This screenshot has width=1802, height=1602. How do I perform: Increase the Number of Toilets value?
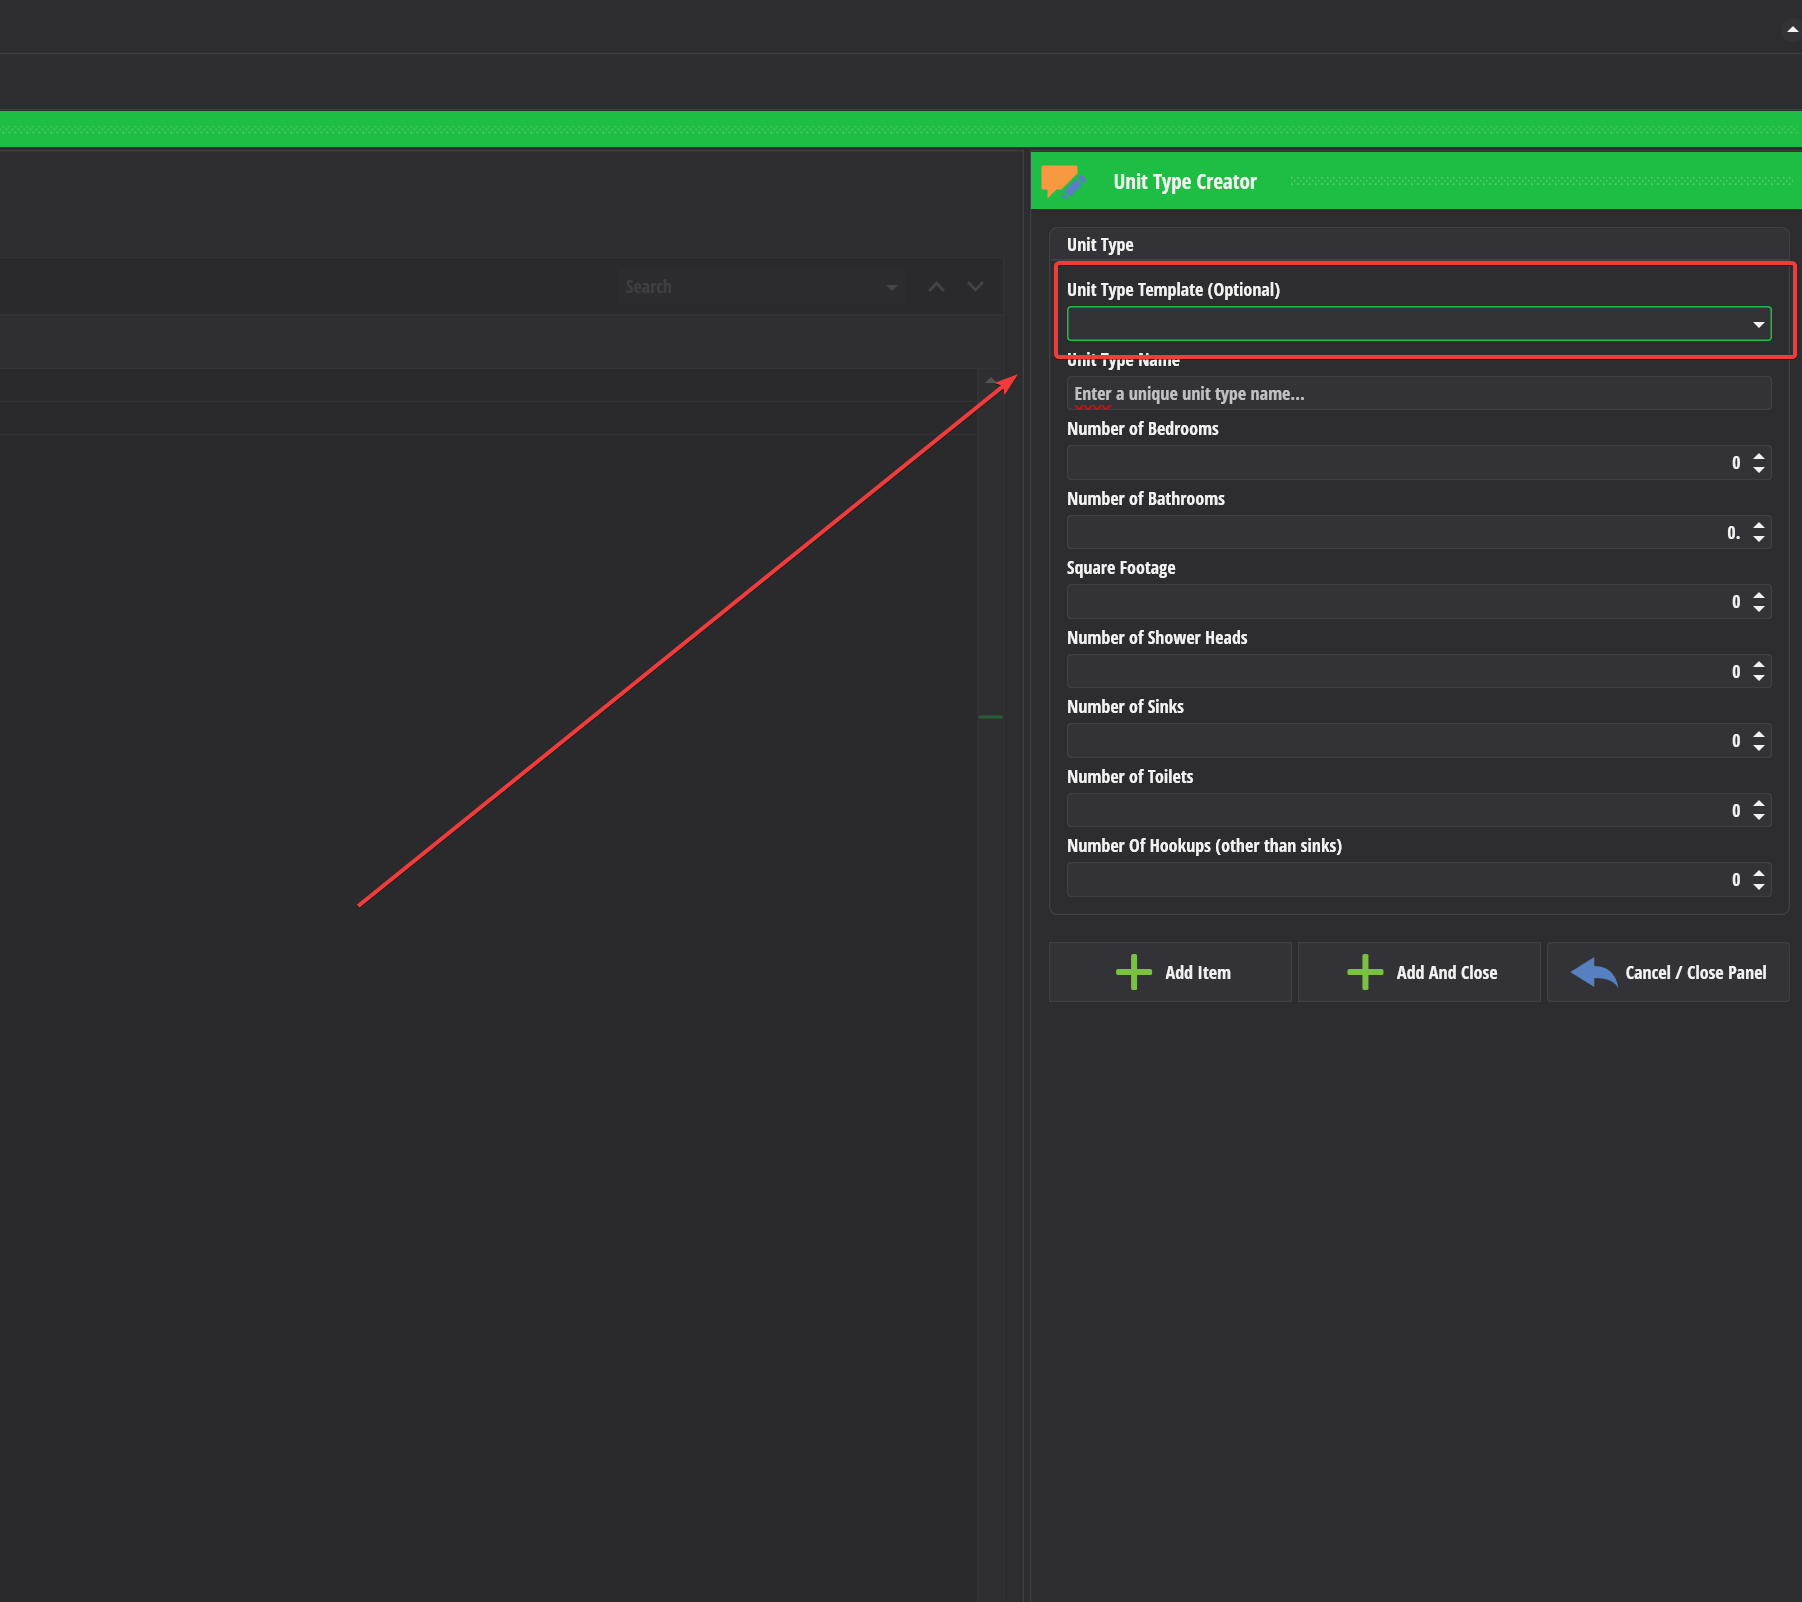pos(1759,804)
